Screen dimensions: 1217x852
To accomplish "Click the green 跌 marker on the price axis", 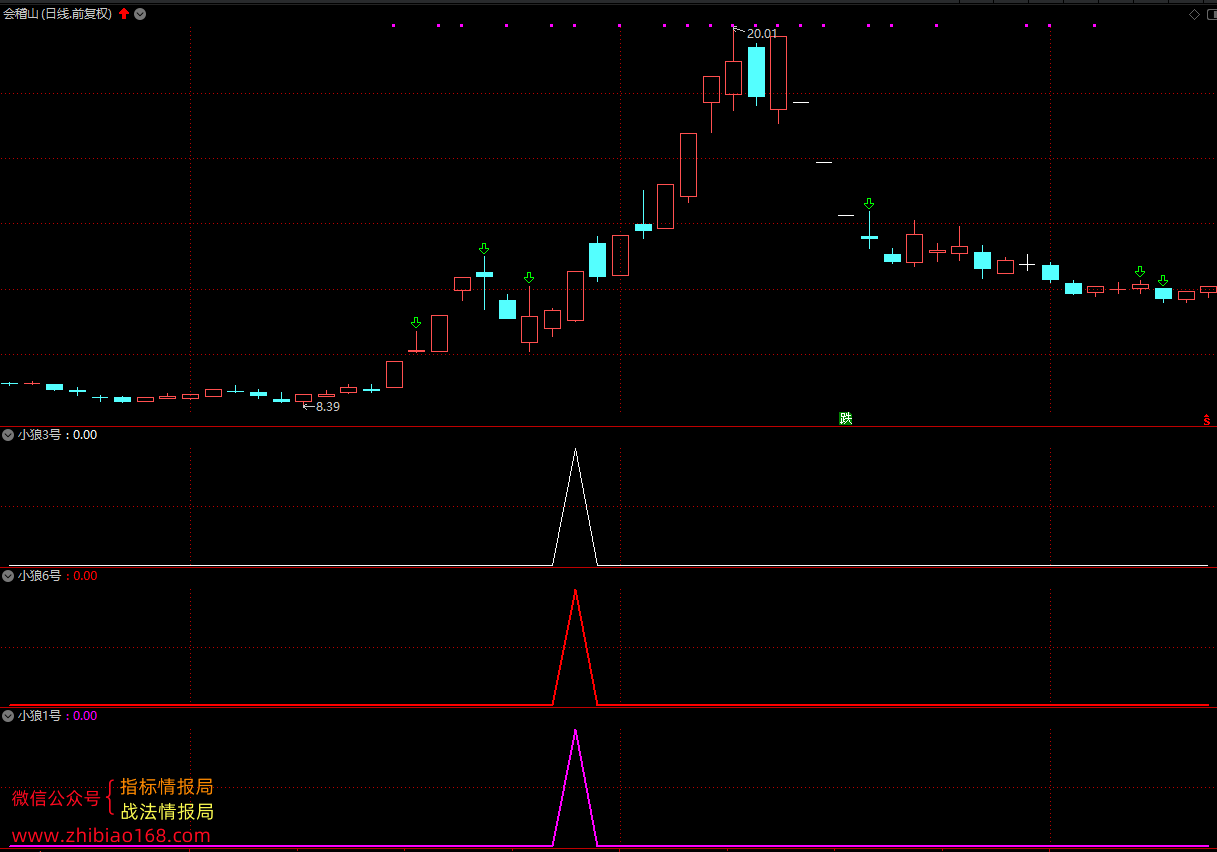I will coord(846,418).
